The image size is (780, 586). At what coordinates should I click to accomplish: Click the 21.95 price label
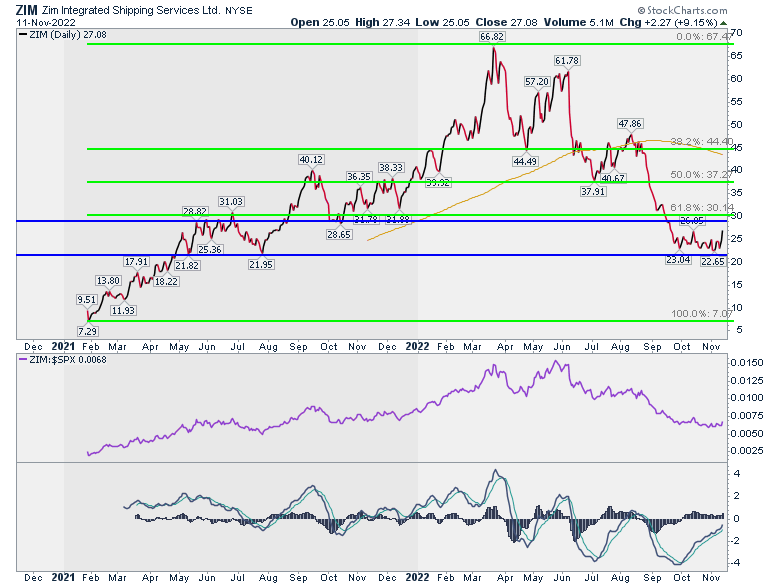click(261, 265)
